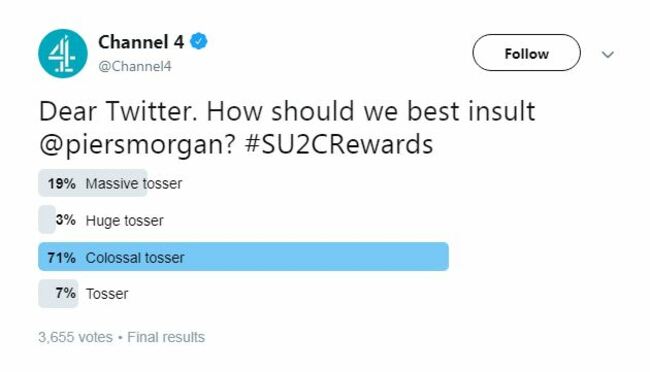Click the blue verified badge
This screenshot has height=372, width=650.
tap(199, 41)
